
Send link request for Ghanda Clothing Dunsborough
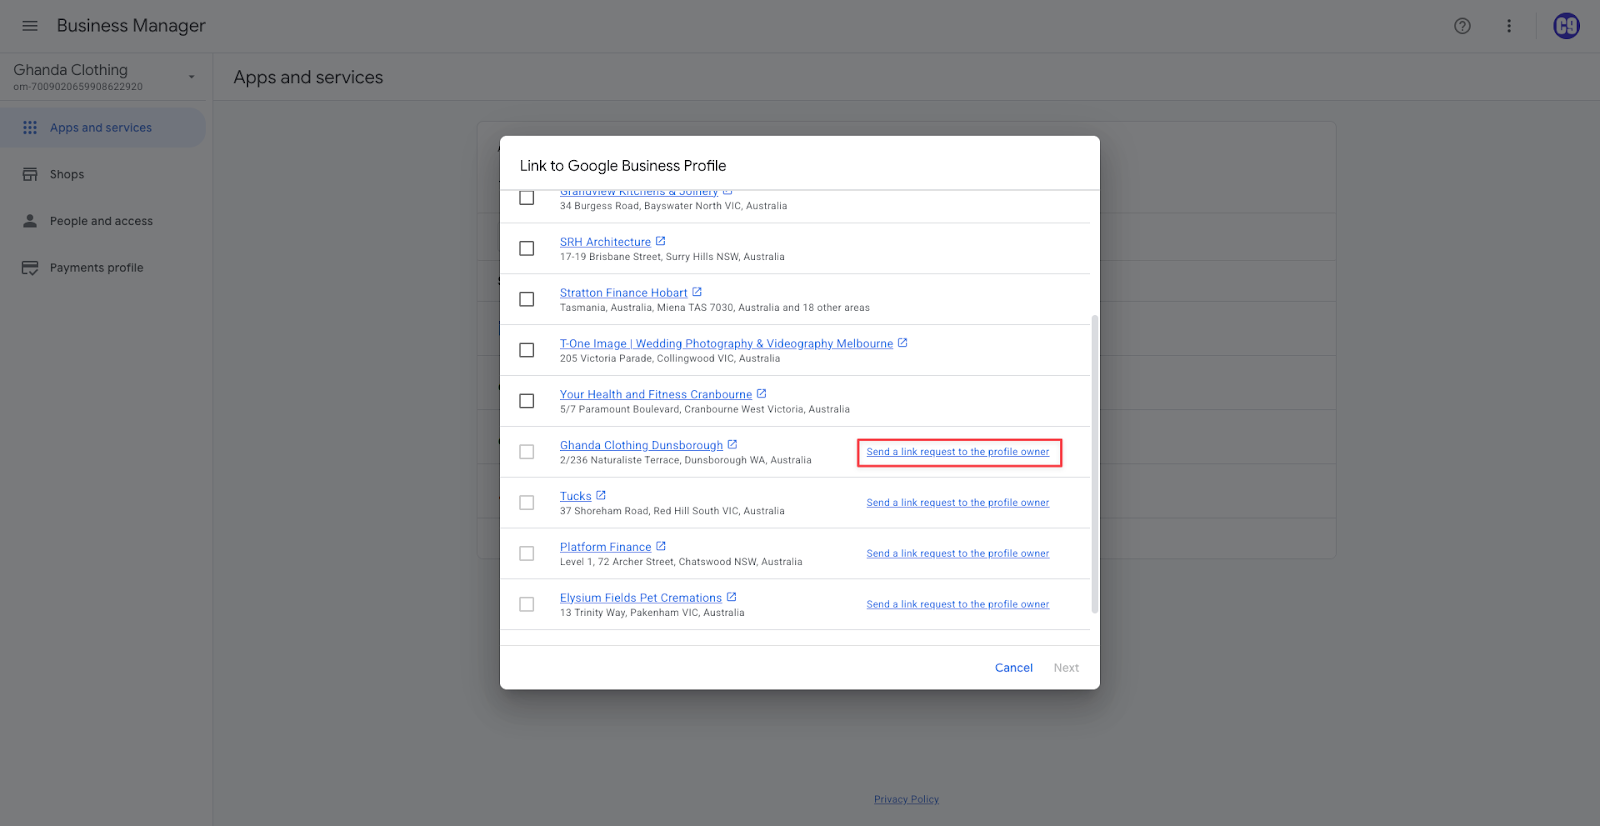[x=957, y=452]
